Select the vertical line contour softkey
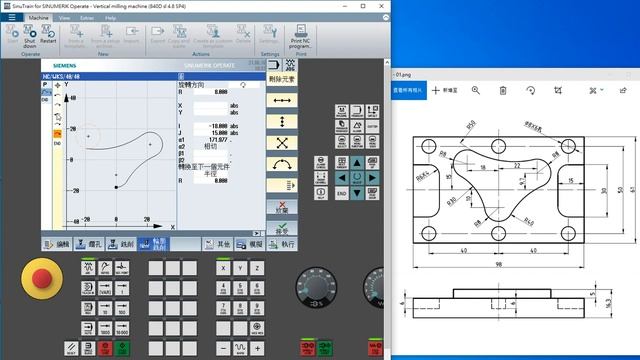This screenshot has height=360, width=640. pos(282,122)
